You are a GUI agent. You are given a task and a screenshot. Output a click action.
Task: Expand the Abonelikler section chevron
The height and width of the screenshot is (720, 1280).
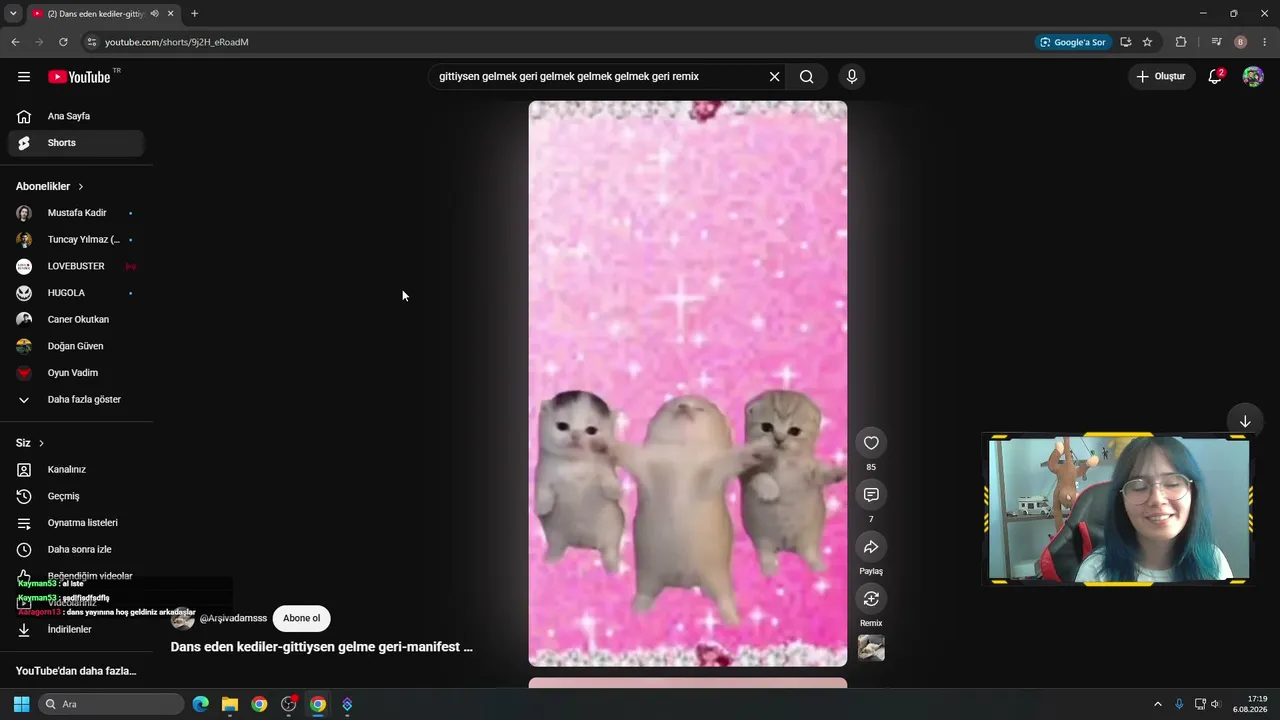(x=81, y=187)
